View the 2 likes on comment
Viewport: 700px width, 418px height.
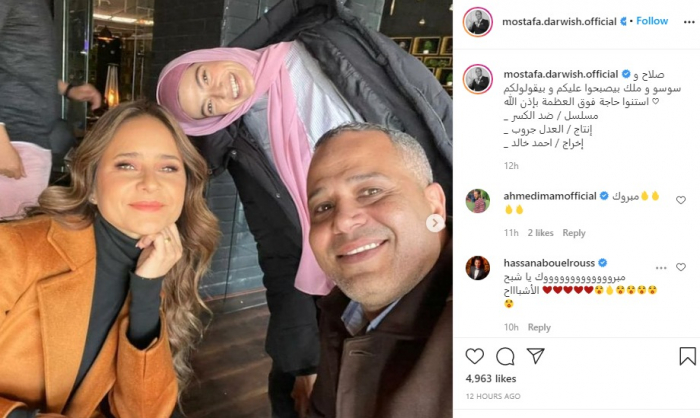(x=540, y=233)
